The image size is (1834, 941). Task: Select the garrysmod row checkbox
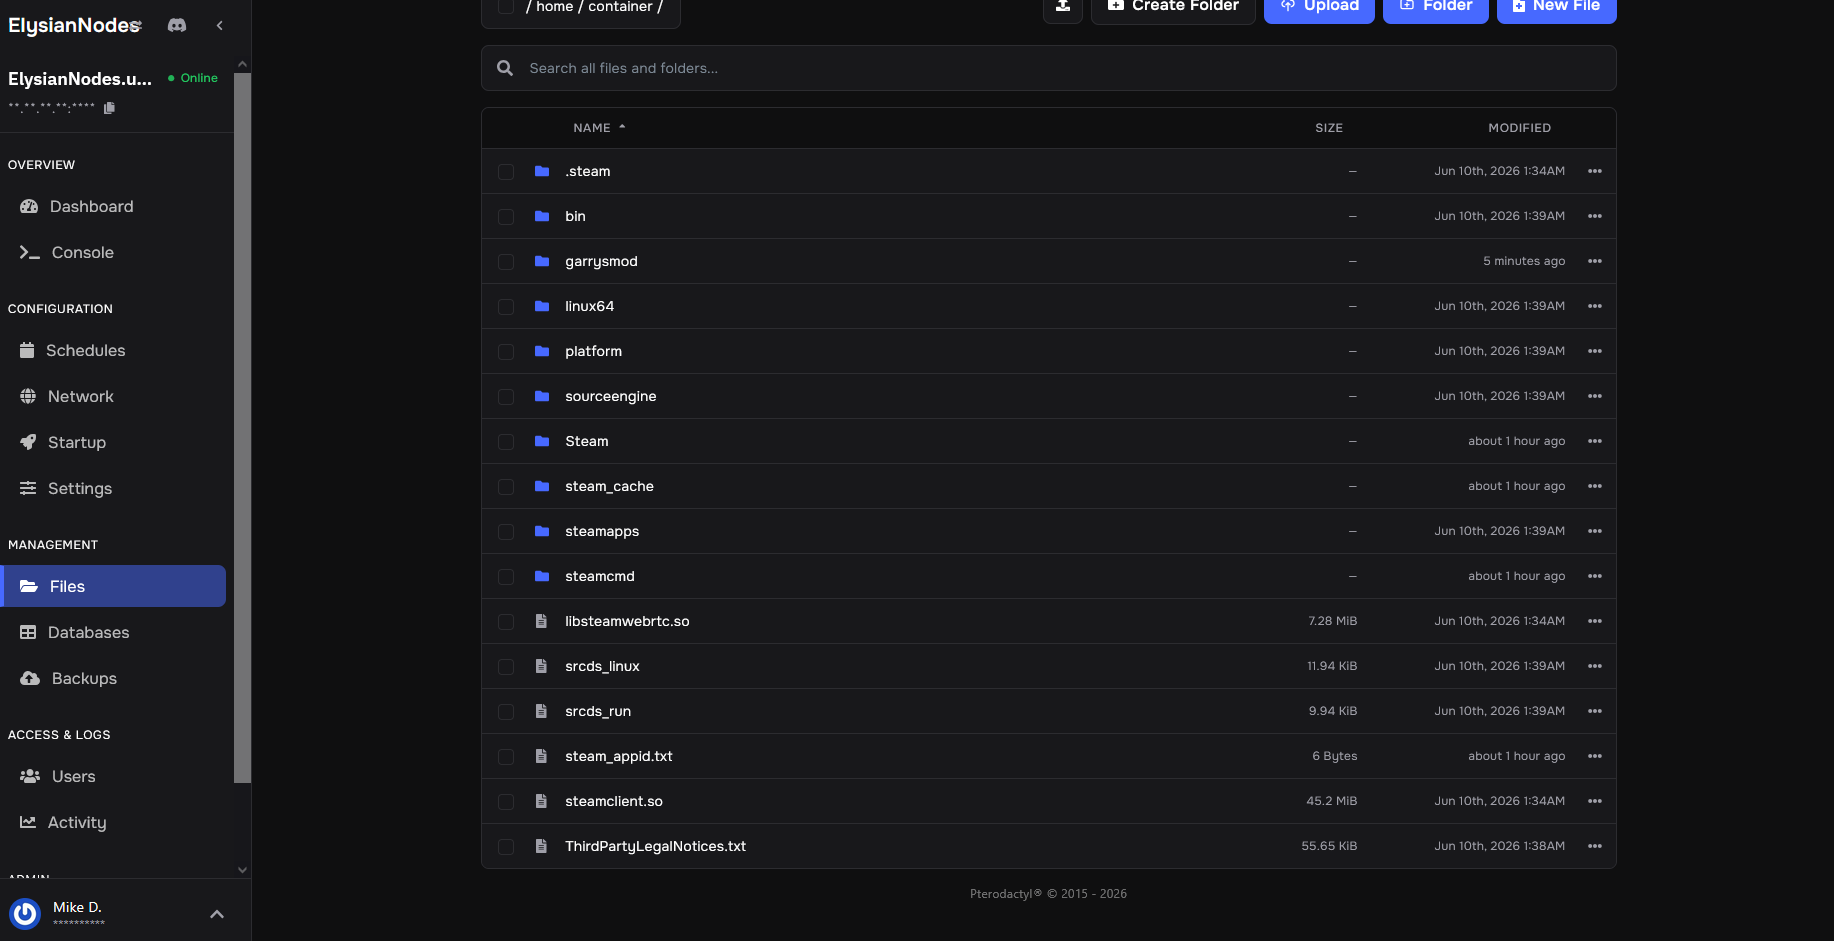[x=506, y=262]
